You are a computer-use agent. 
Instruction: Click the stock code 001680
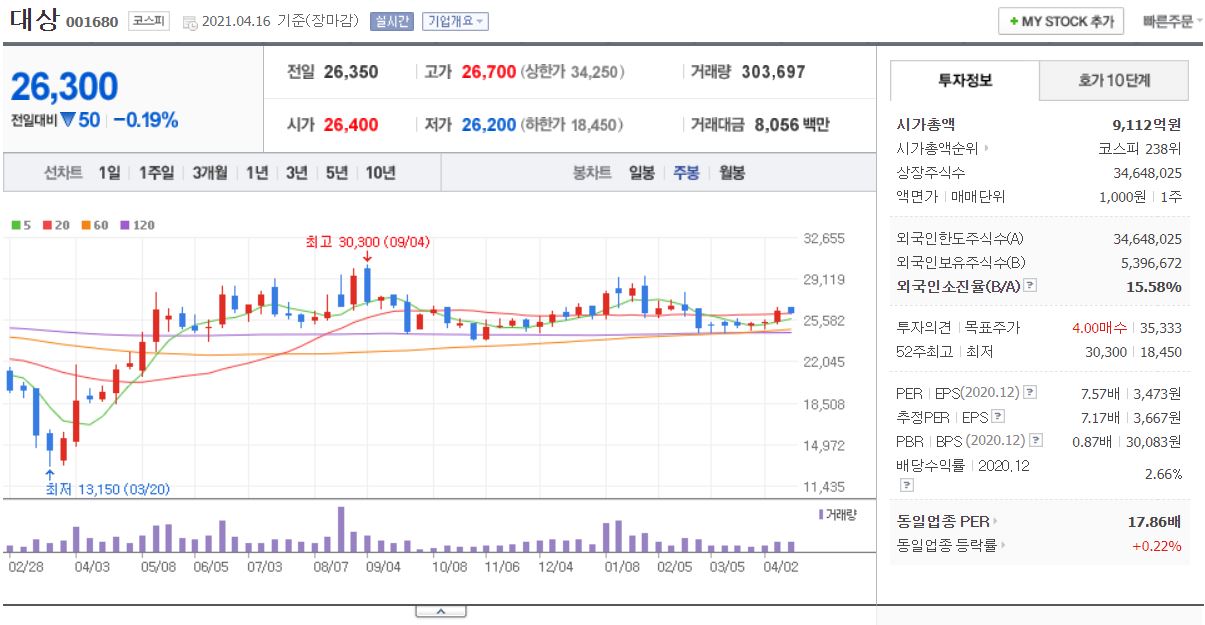(x=92, y=22)
